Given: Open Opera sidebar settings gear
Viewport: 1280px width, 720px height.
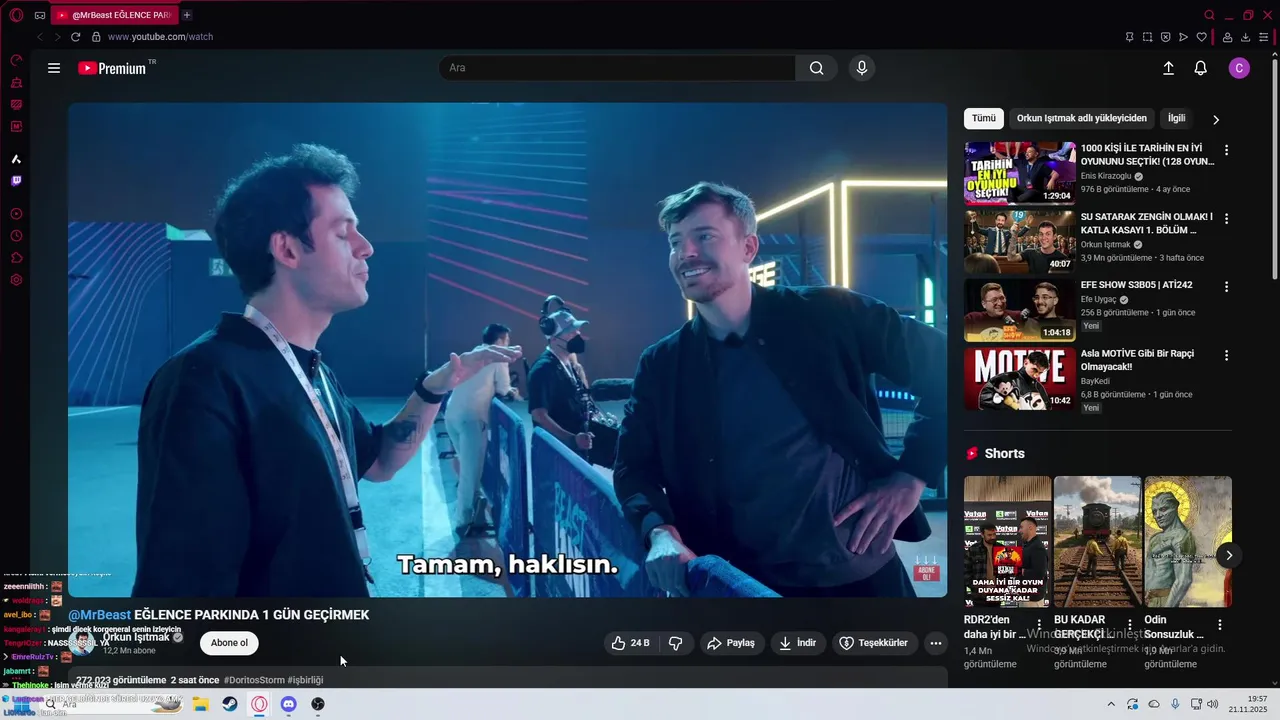Looking at the screenshot, I should click(16, 280).
